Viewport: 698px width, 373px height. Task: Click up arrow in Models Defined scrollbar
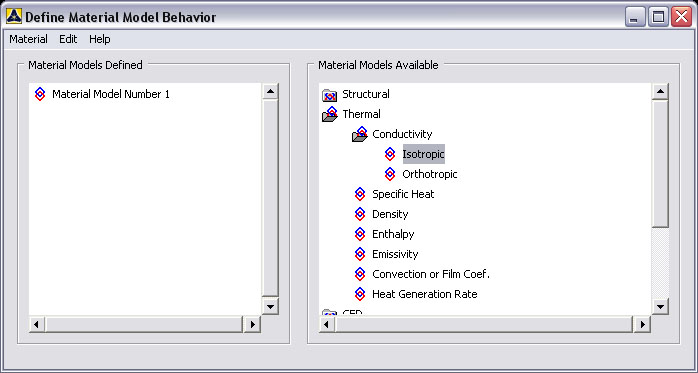270,91
